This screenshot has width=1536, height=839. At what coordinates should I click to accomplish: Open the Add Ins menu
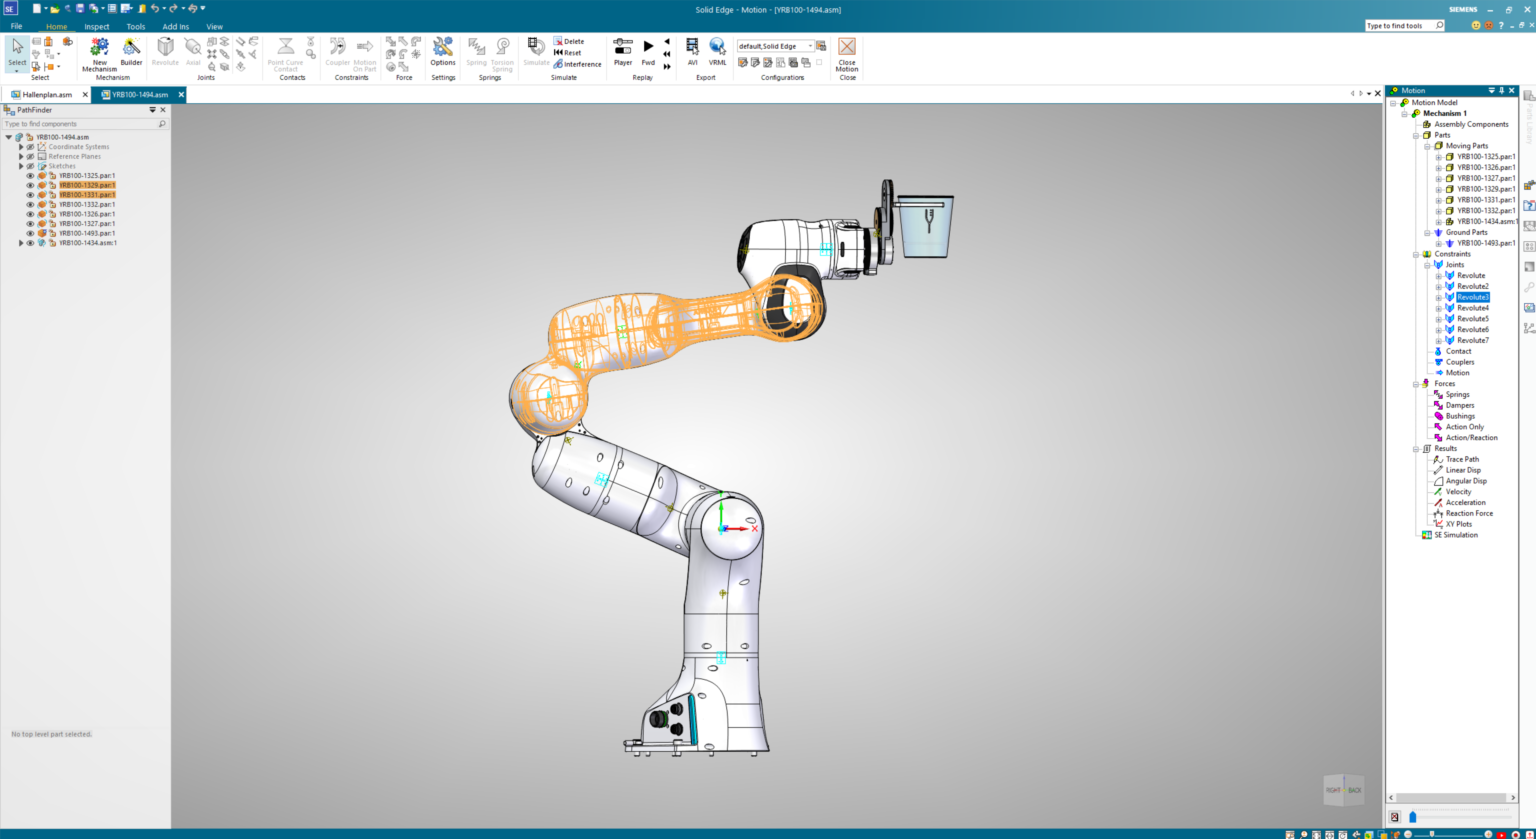point(175,26)
